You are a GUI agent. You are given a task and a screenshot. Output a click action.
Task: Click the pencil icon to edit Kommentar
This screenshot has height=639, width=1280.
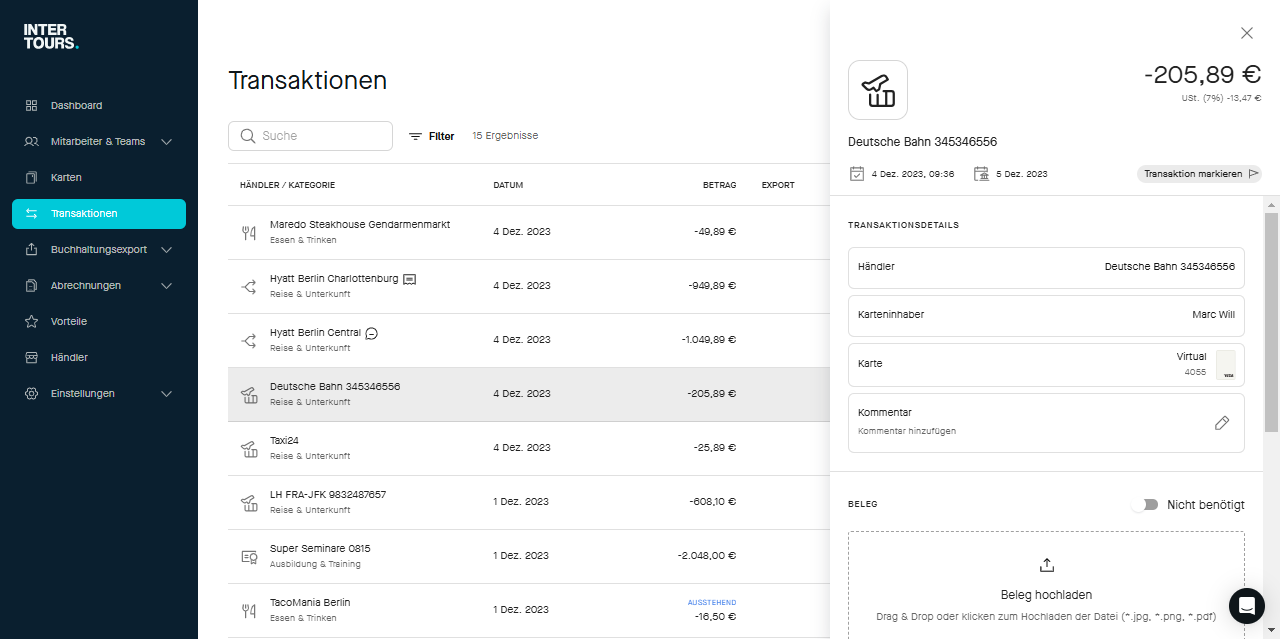click(1221, 423)
